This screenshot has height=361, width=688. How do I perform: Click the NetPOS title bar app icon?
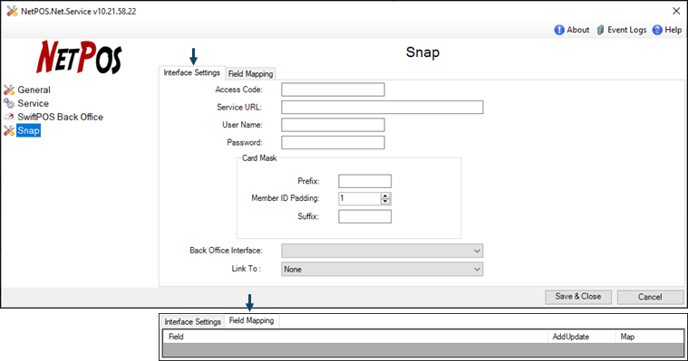[x=12, y=11]
